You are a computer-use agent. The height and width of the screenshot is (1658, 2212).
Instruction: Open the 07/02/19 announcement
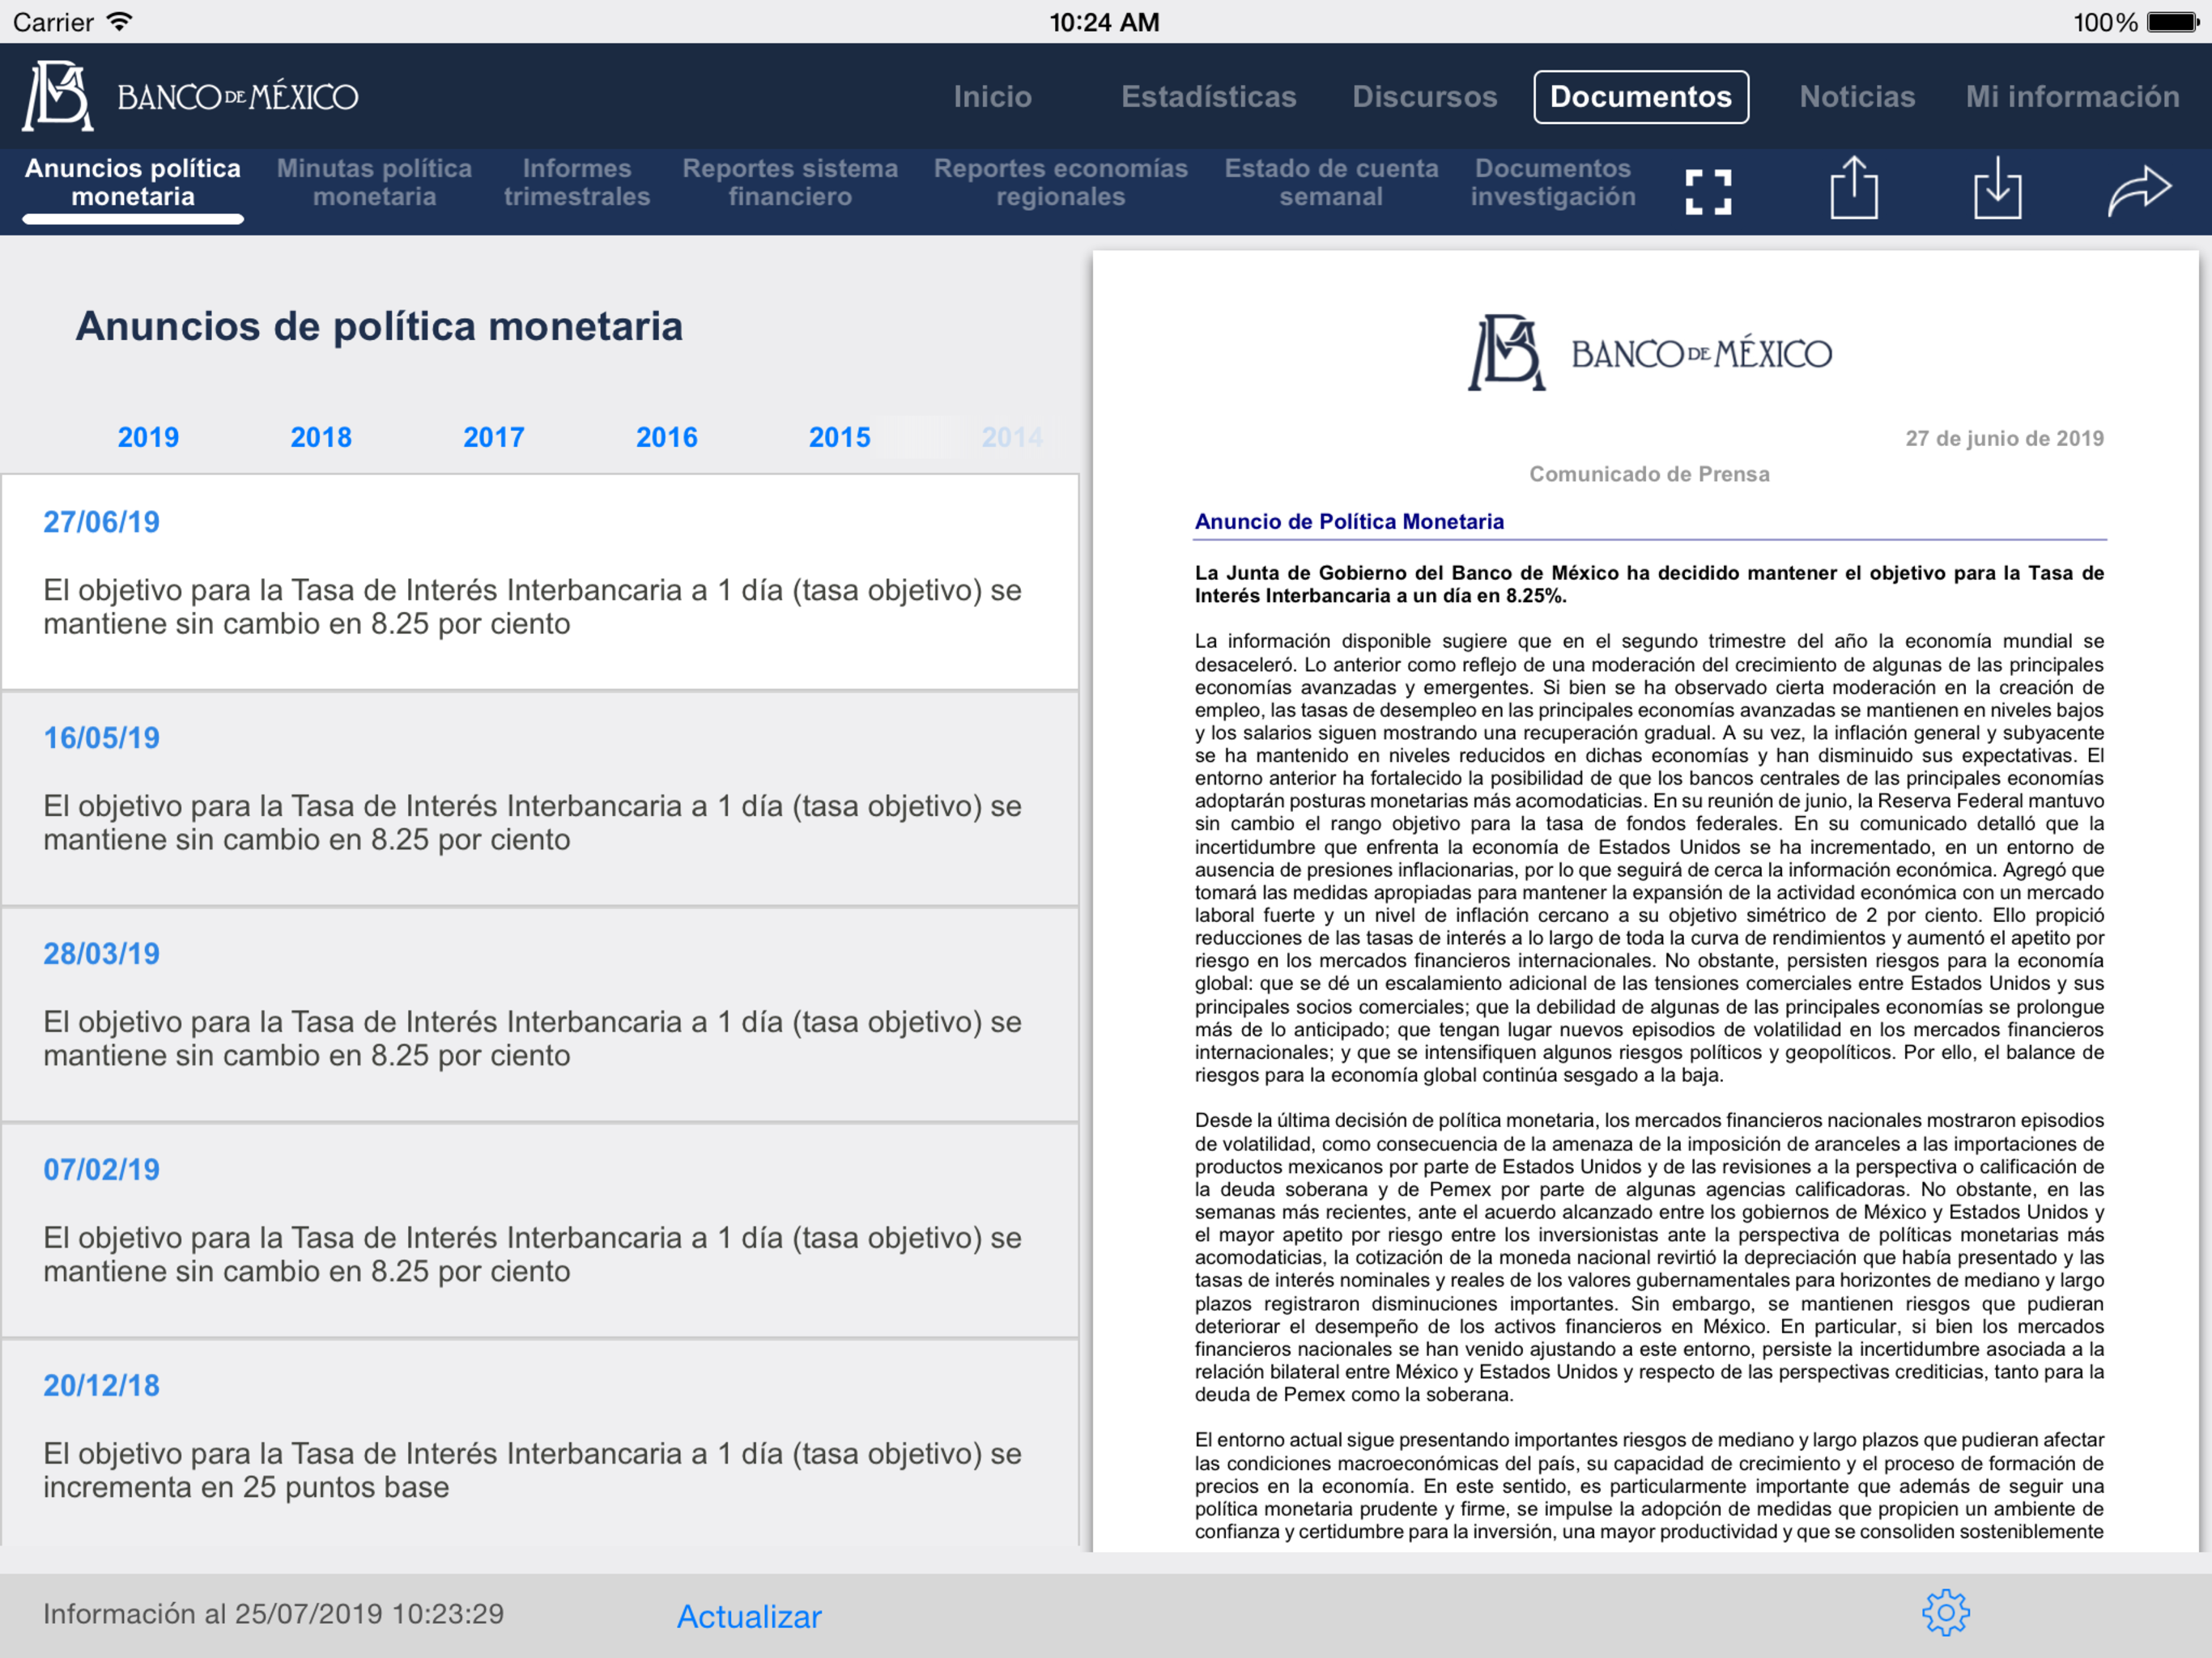540,1230
